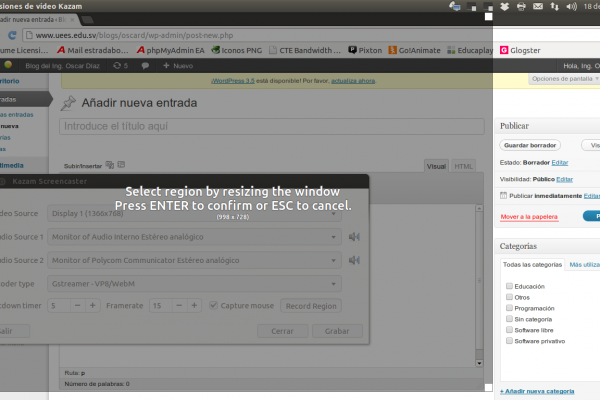Click the actualiza ahora link
The image size is (600, 400).
point(353,81)
